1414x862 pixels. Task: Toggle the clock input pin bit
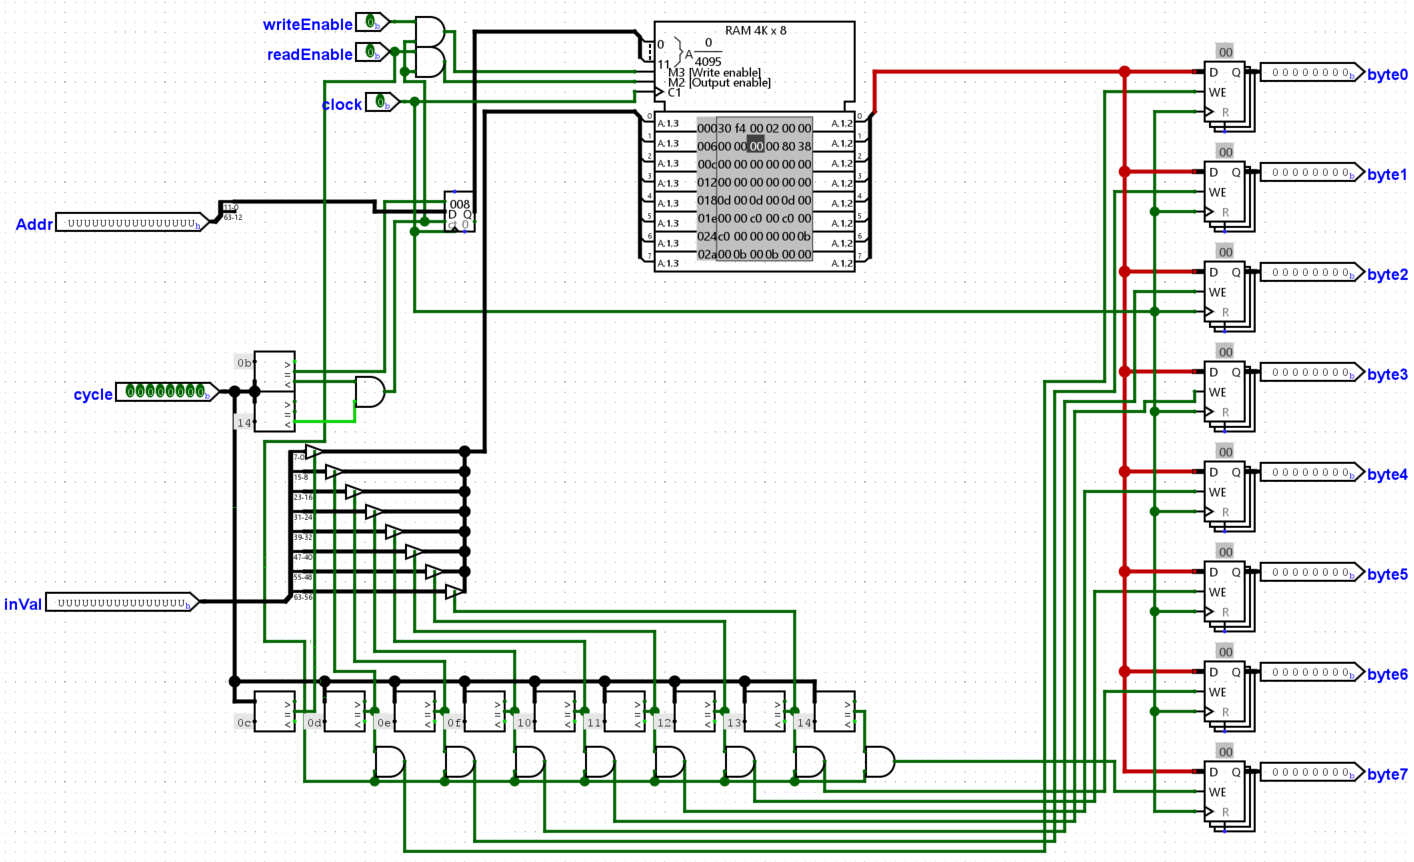(382, 102)
